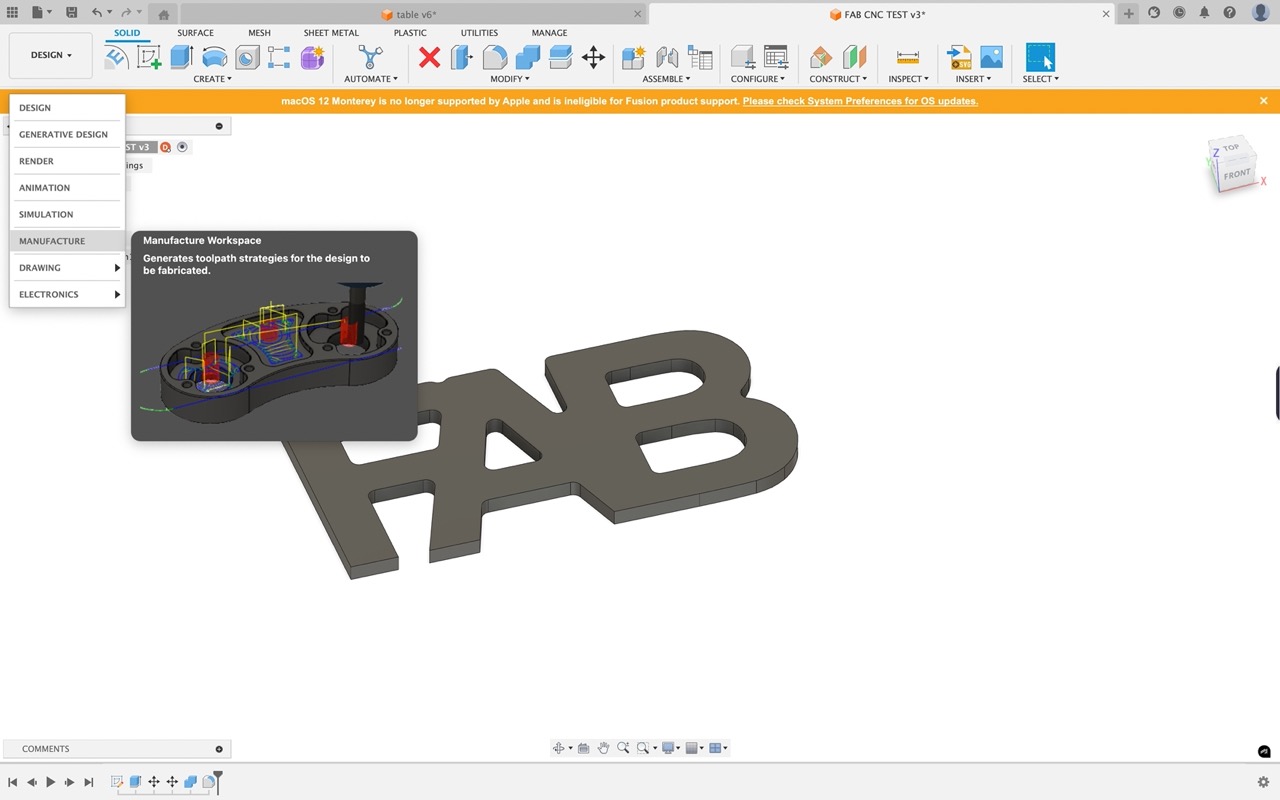
Task: Open the INSPECT dropdown
Action: coord(908,79)
